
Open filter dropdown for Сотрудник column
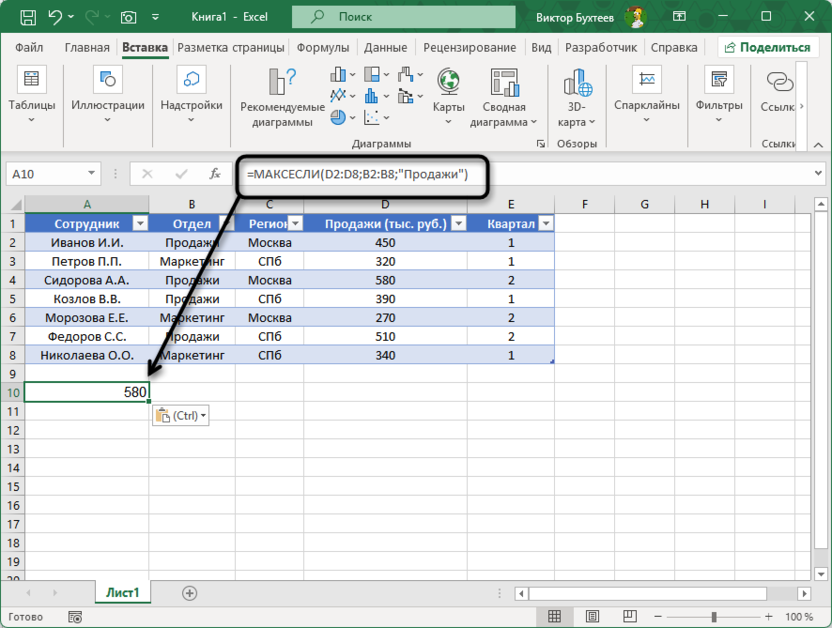[x=140, y=224]
